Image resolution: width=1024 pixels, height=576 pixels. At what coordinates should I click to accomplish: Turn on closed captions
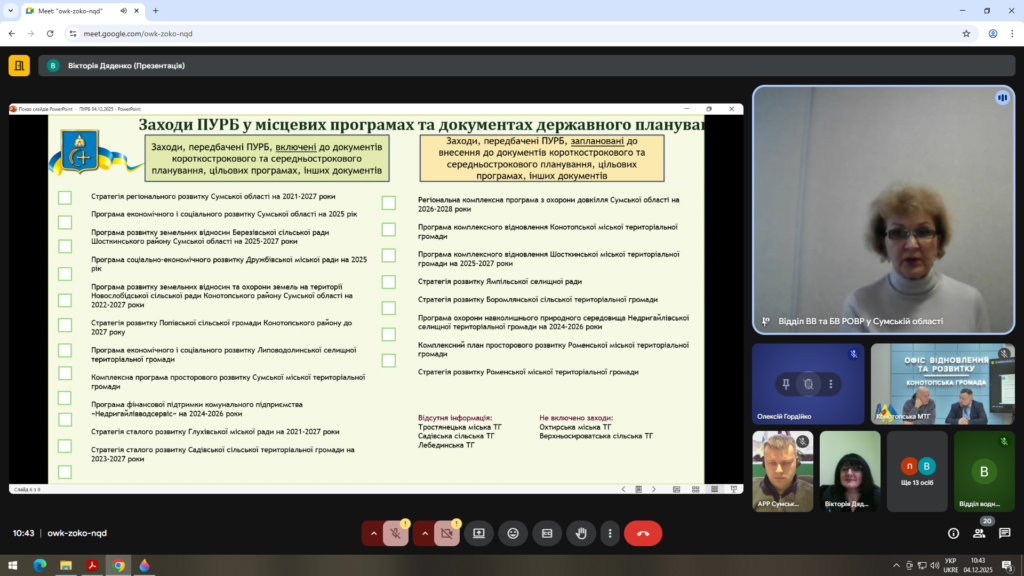pos(547,533)
